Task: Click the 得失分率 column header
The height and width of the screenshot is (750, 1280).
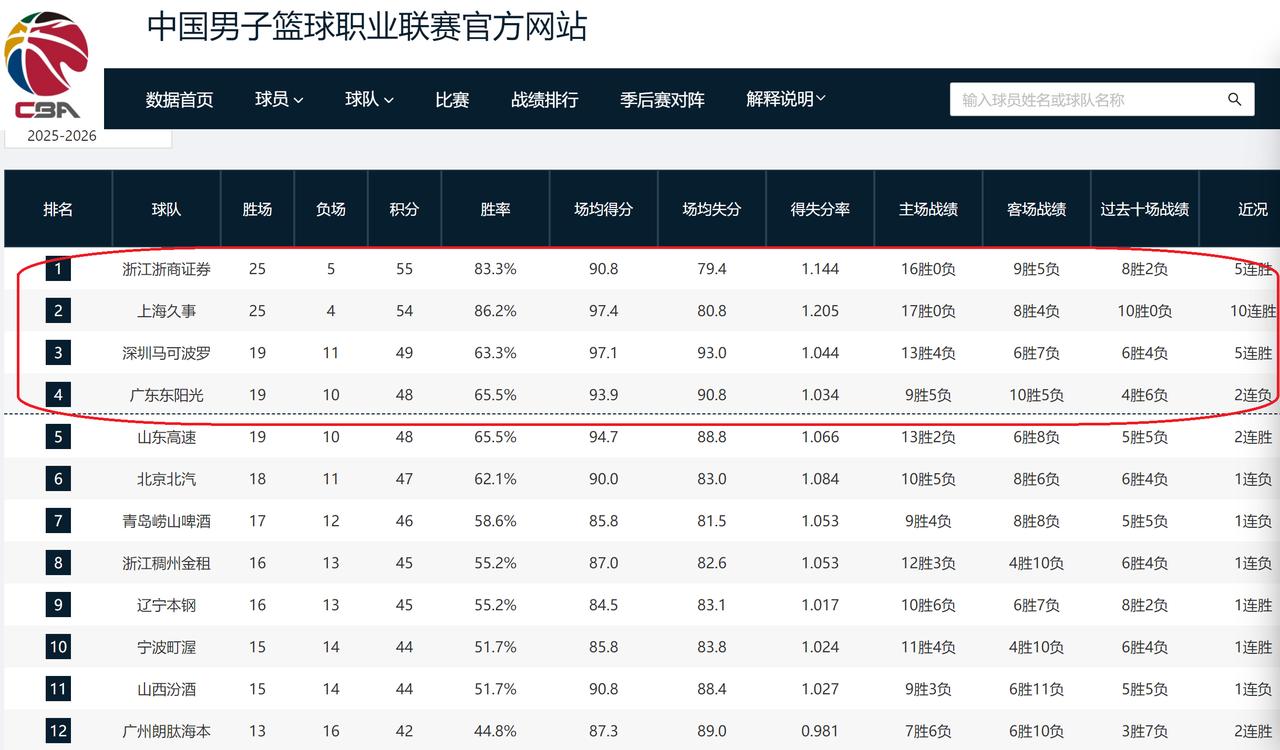Action: (x=820, y=209)
